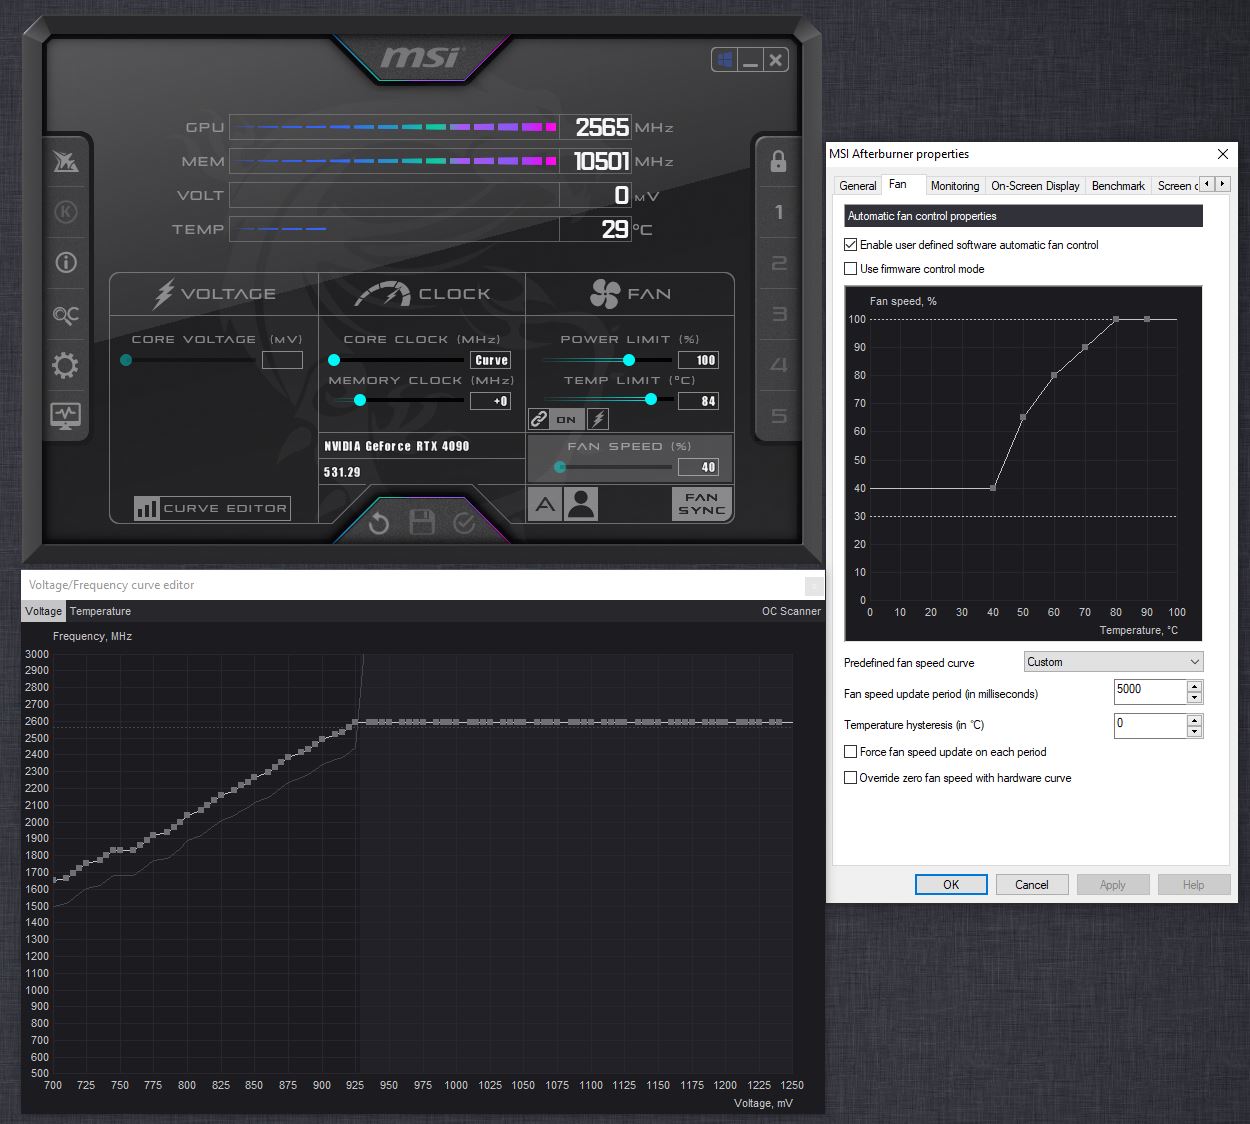Image resolution: width=1250 pixels, height=1124 pixels.
Task: Toggle the profile lock padlock icon
Action: click(x=778, y=161)
